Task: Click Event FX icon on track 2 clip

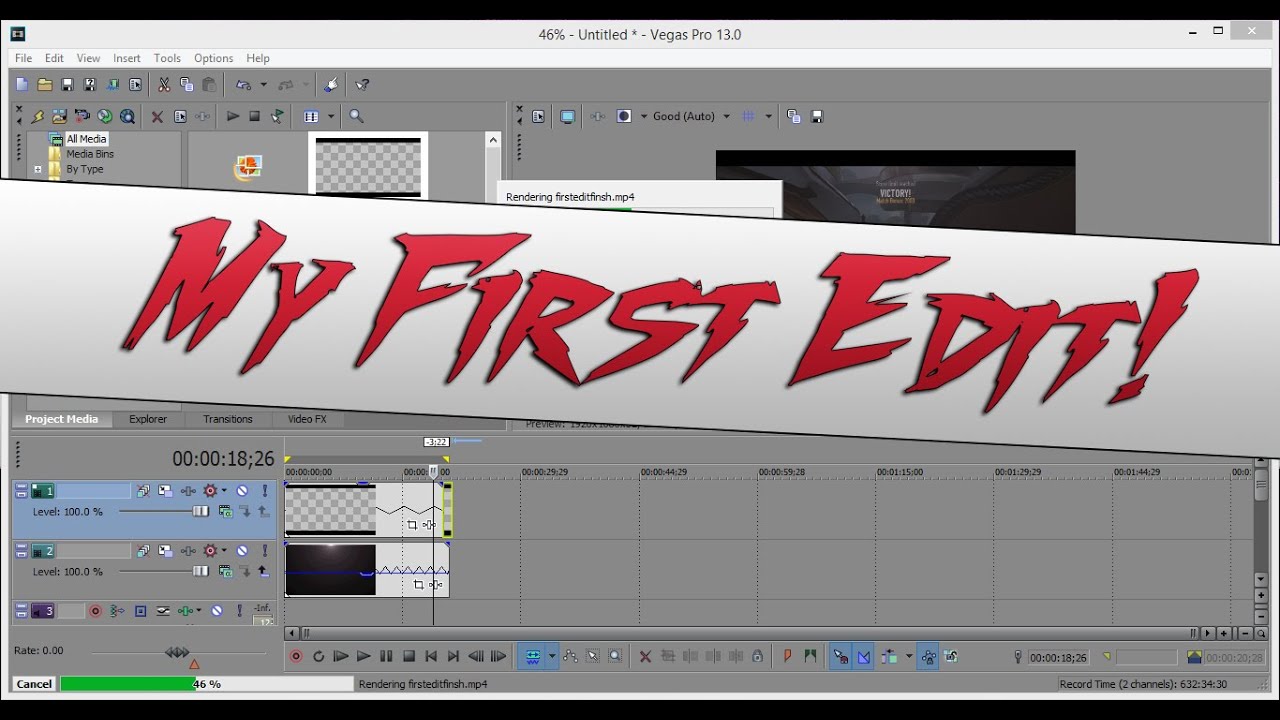Action: 435,585
